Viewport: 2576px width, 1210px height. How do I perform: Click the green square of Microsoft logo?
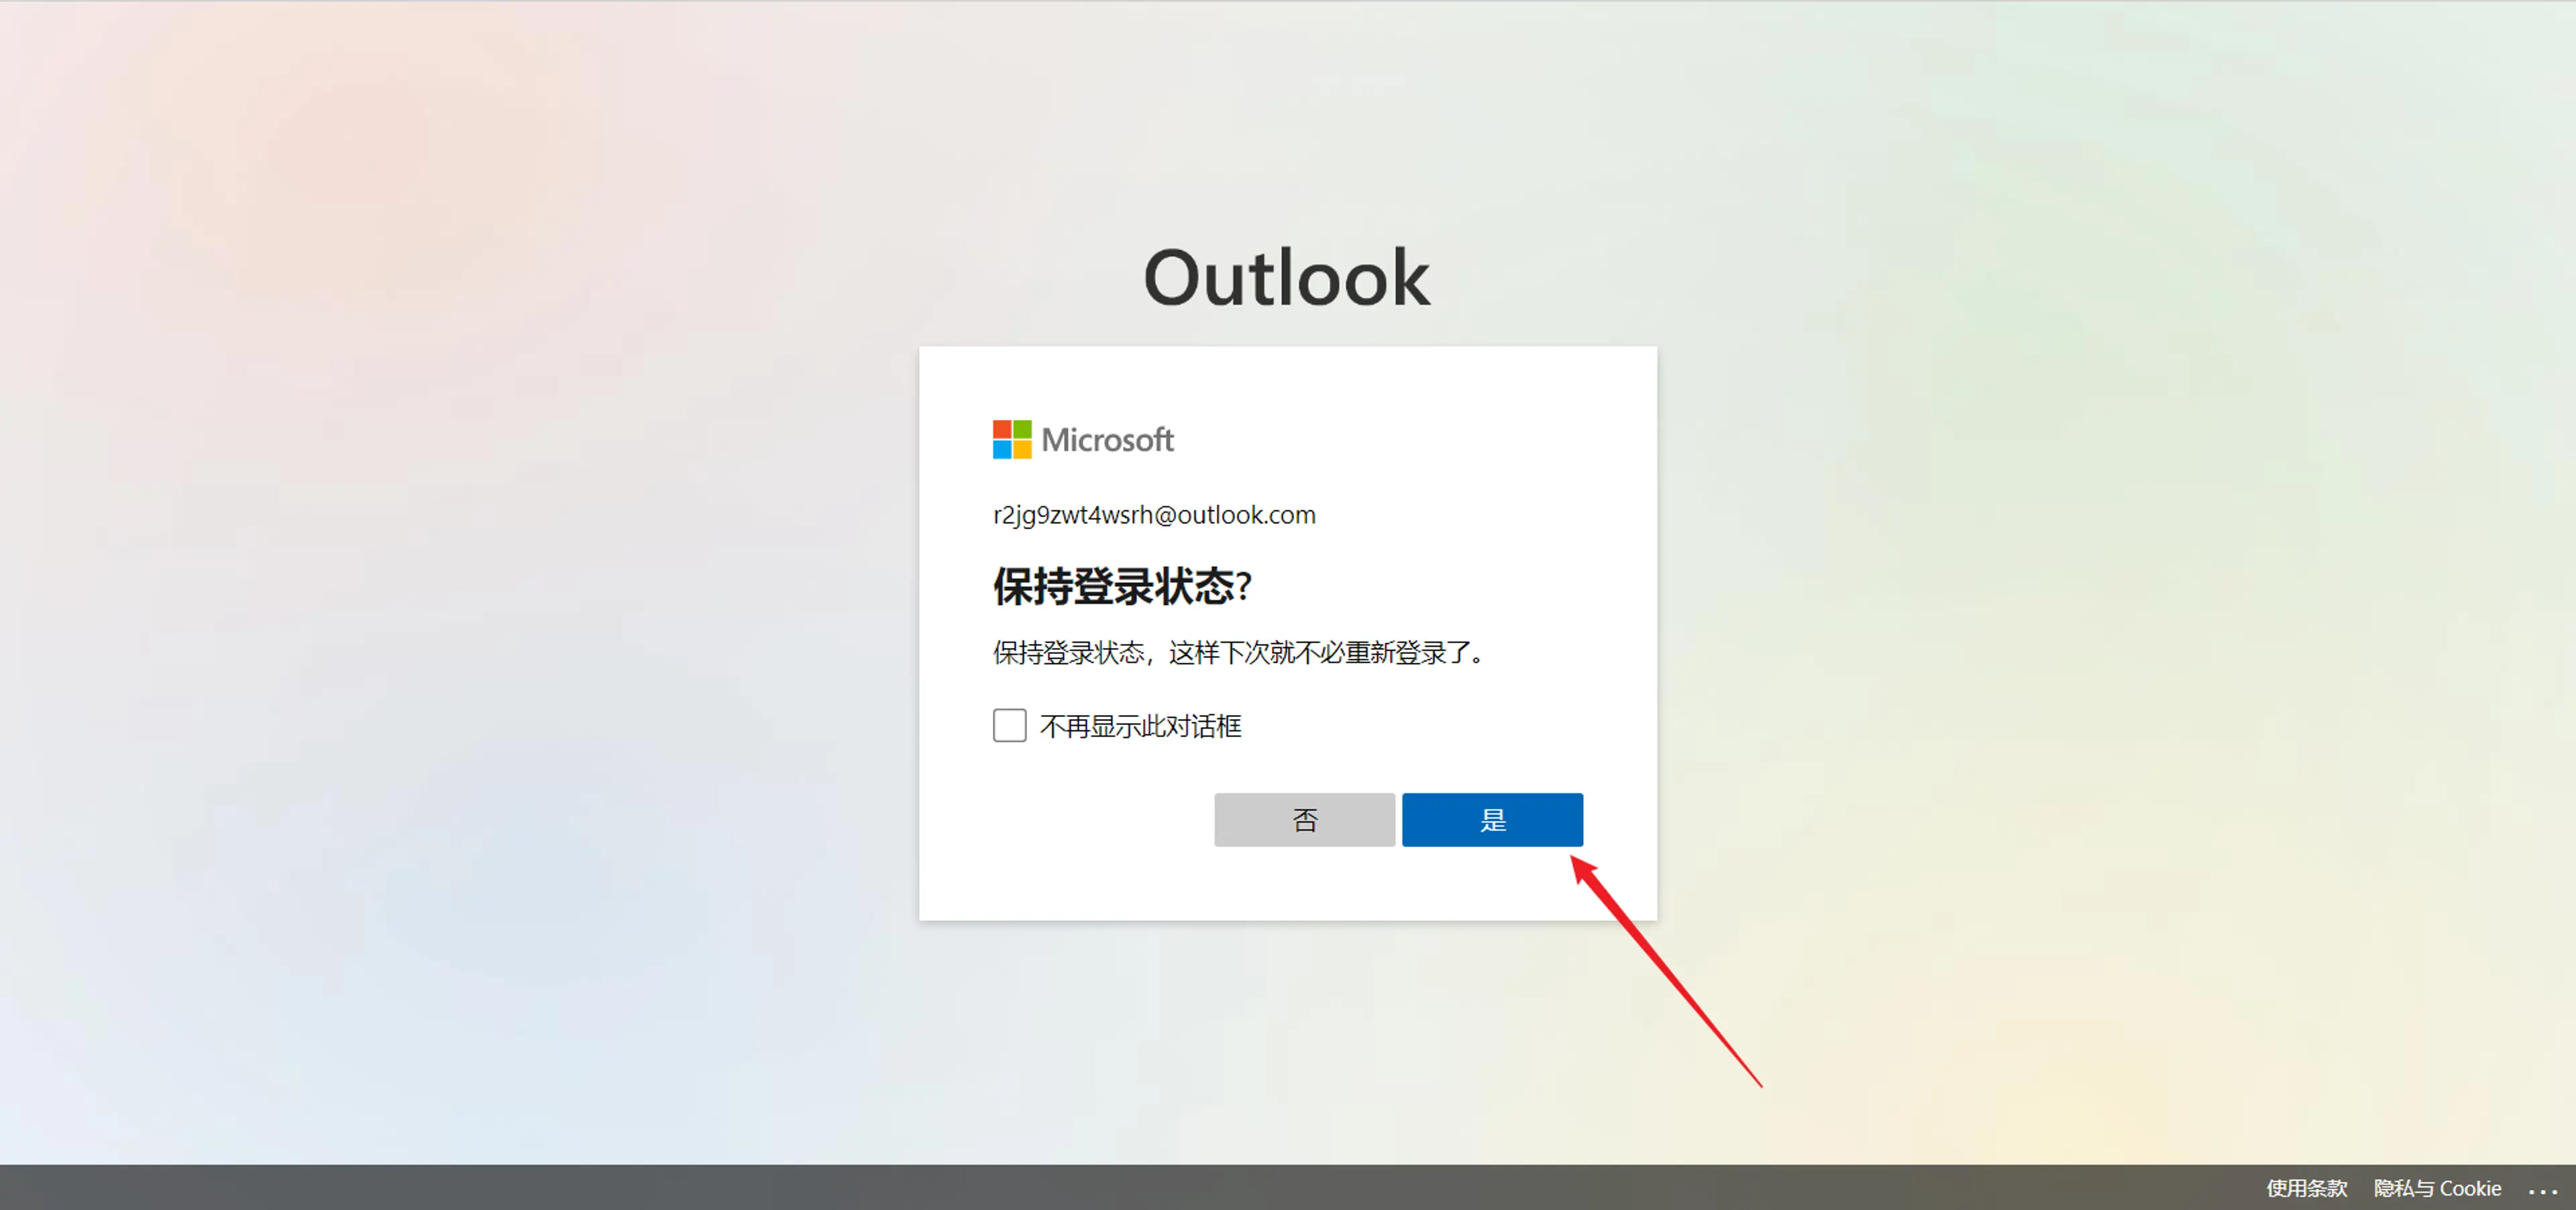(x=1022, y=429)
